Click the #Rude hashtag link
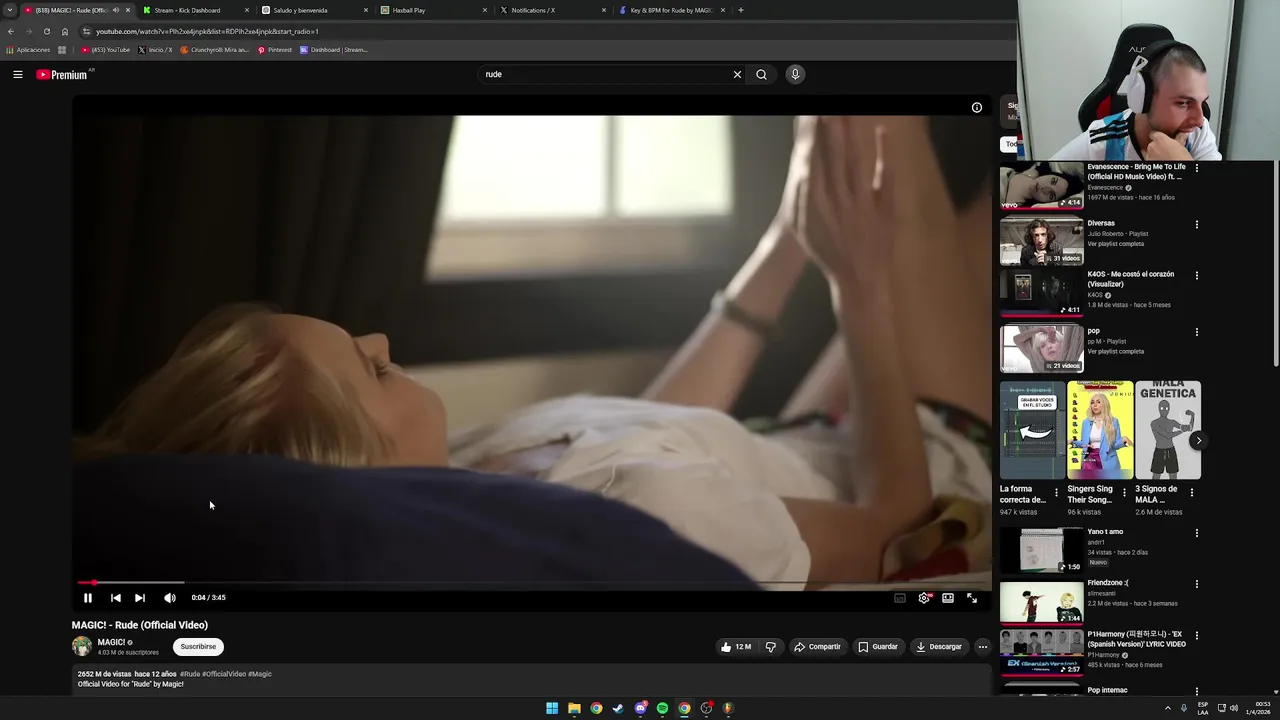 (190, 674)
